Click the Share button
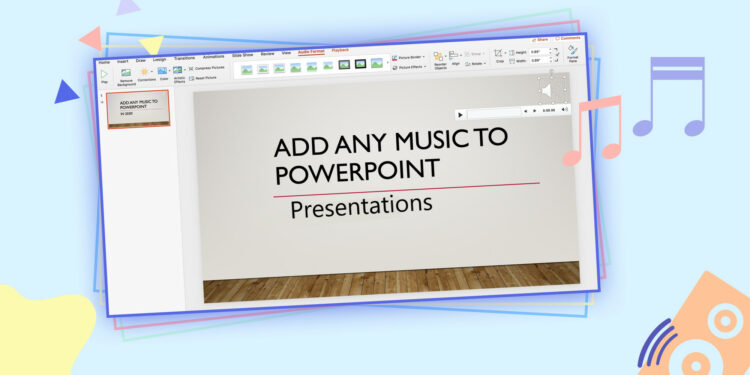The image size is (750, 375). (541, 40)
